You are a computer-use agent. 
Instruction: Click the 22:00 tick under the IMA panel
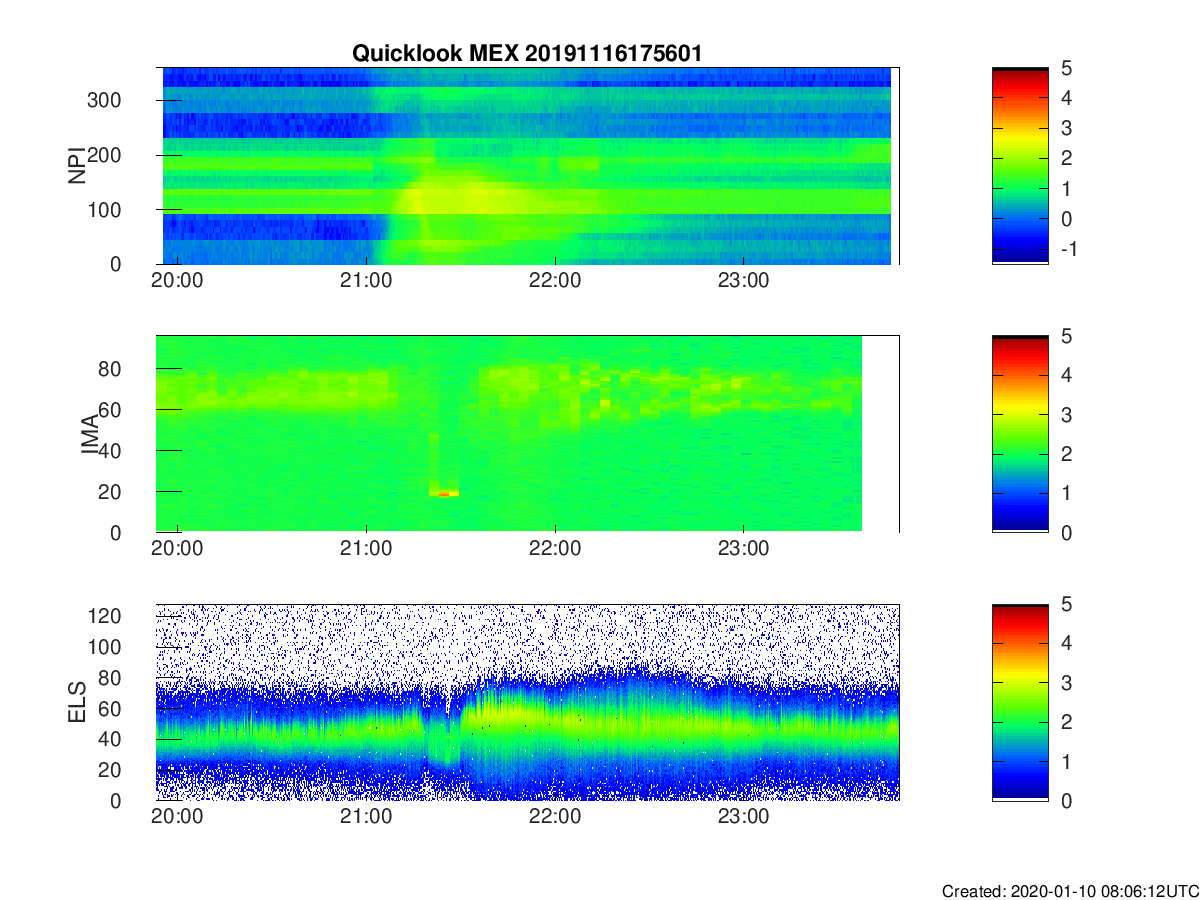555,549
